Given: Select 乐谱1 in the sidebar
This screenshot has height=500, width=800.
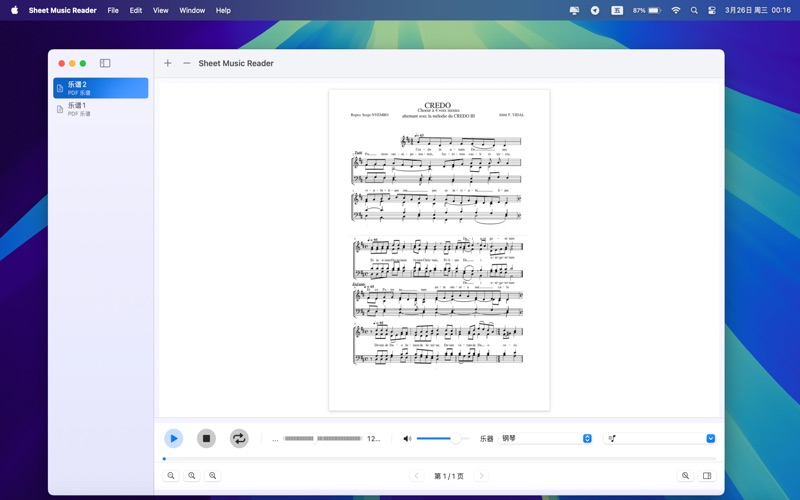Looking at the screenshot, I should tap(100, 109).
